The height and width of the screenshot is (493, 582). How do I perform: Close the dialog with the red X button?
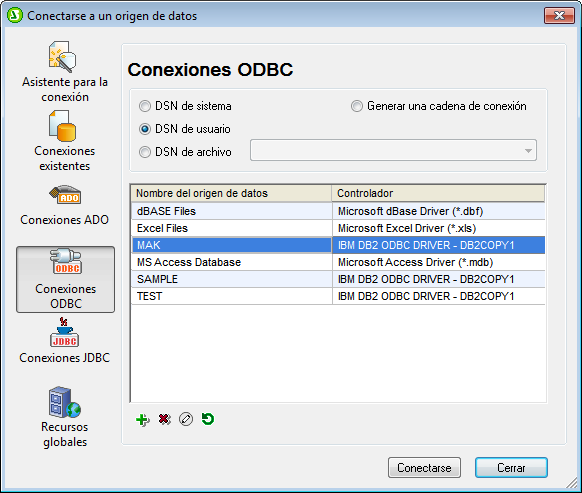559,16
